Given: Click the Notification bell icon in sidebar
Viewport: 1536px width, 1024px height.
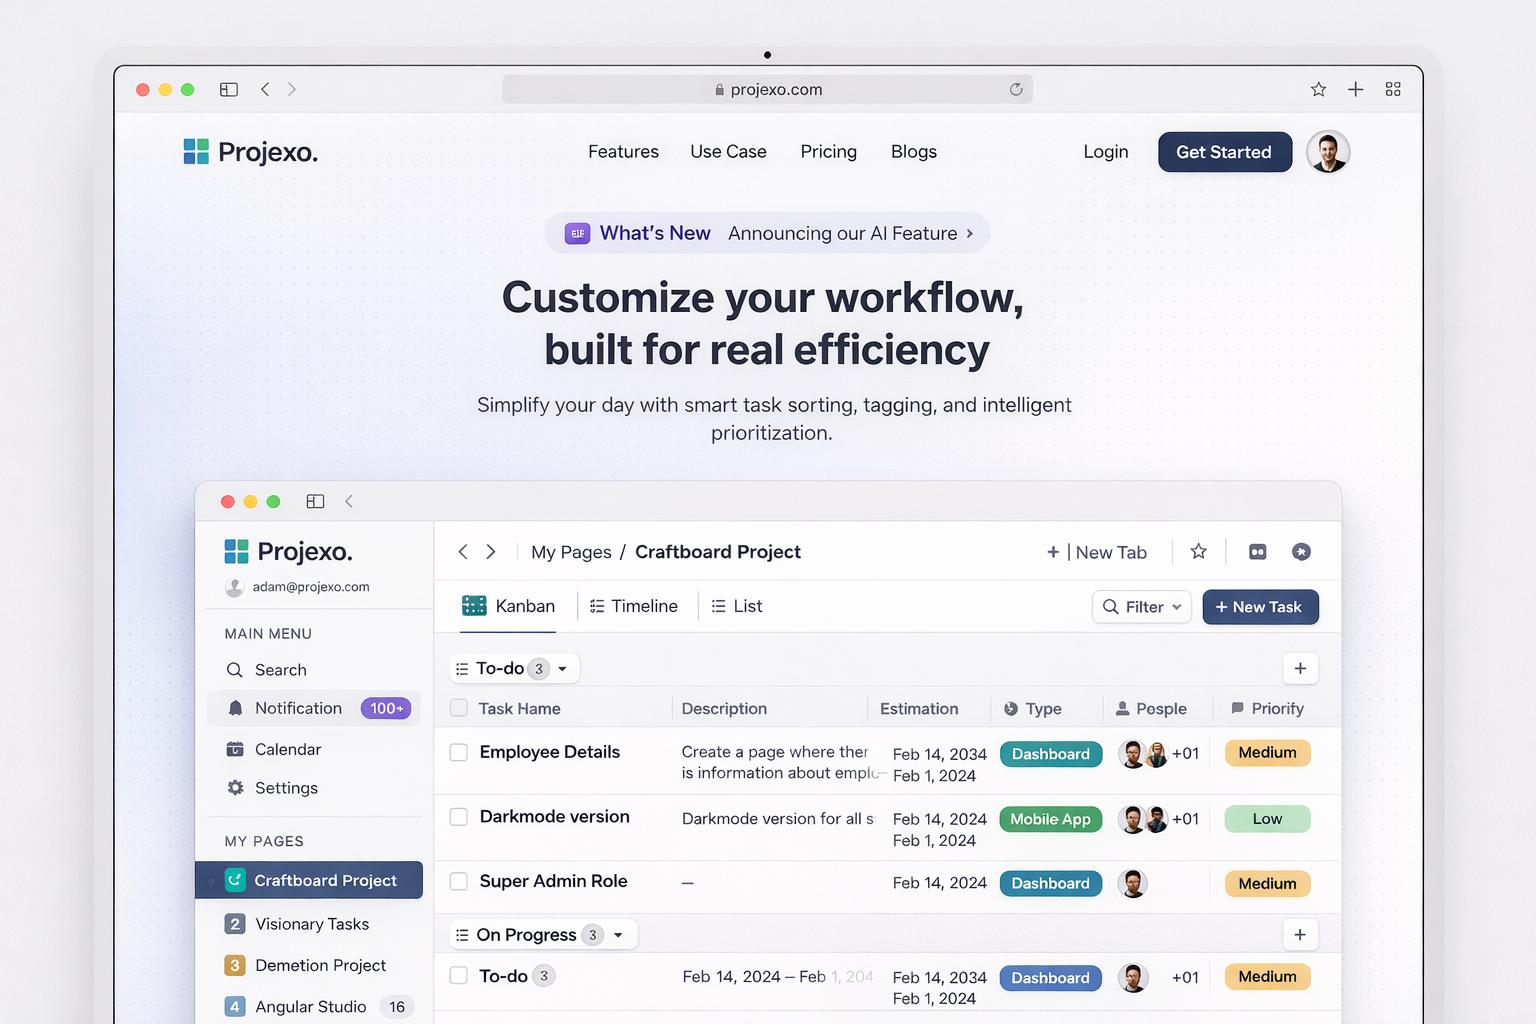Looking at the screenshot, I should [236, 708].
